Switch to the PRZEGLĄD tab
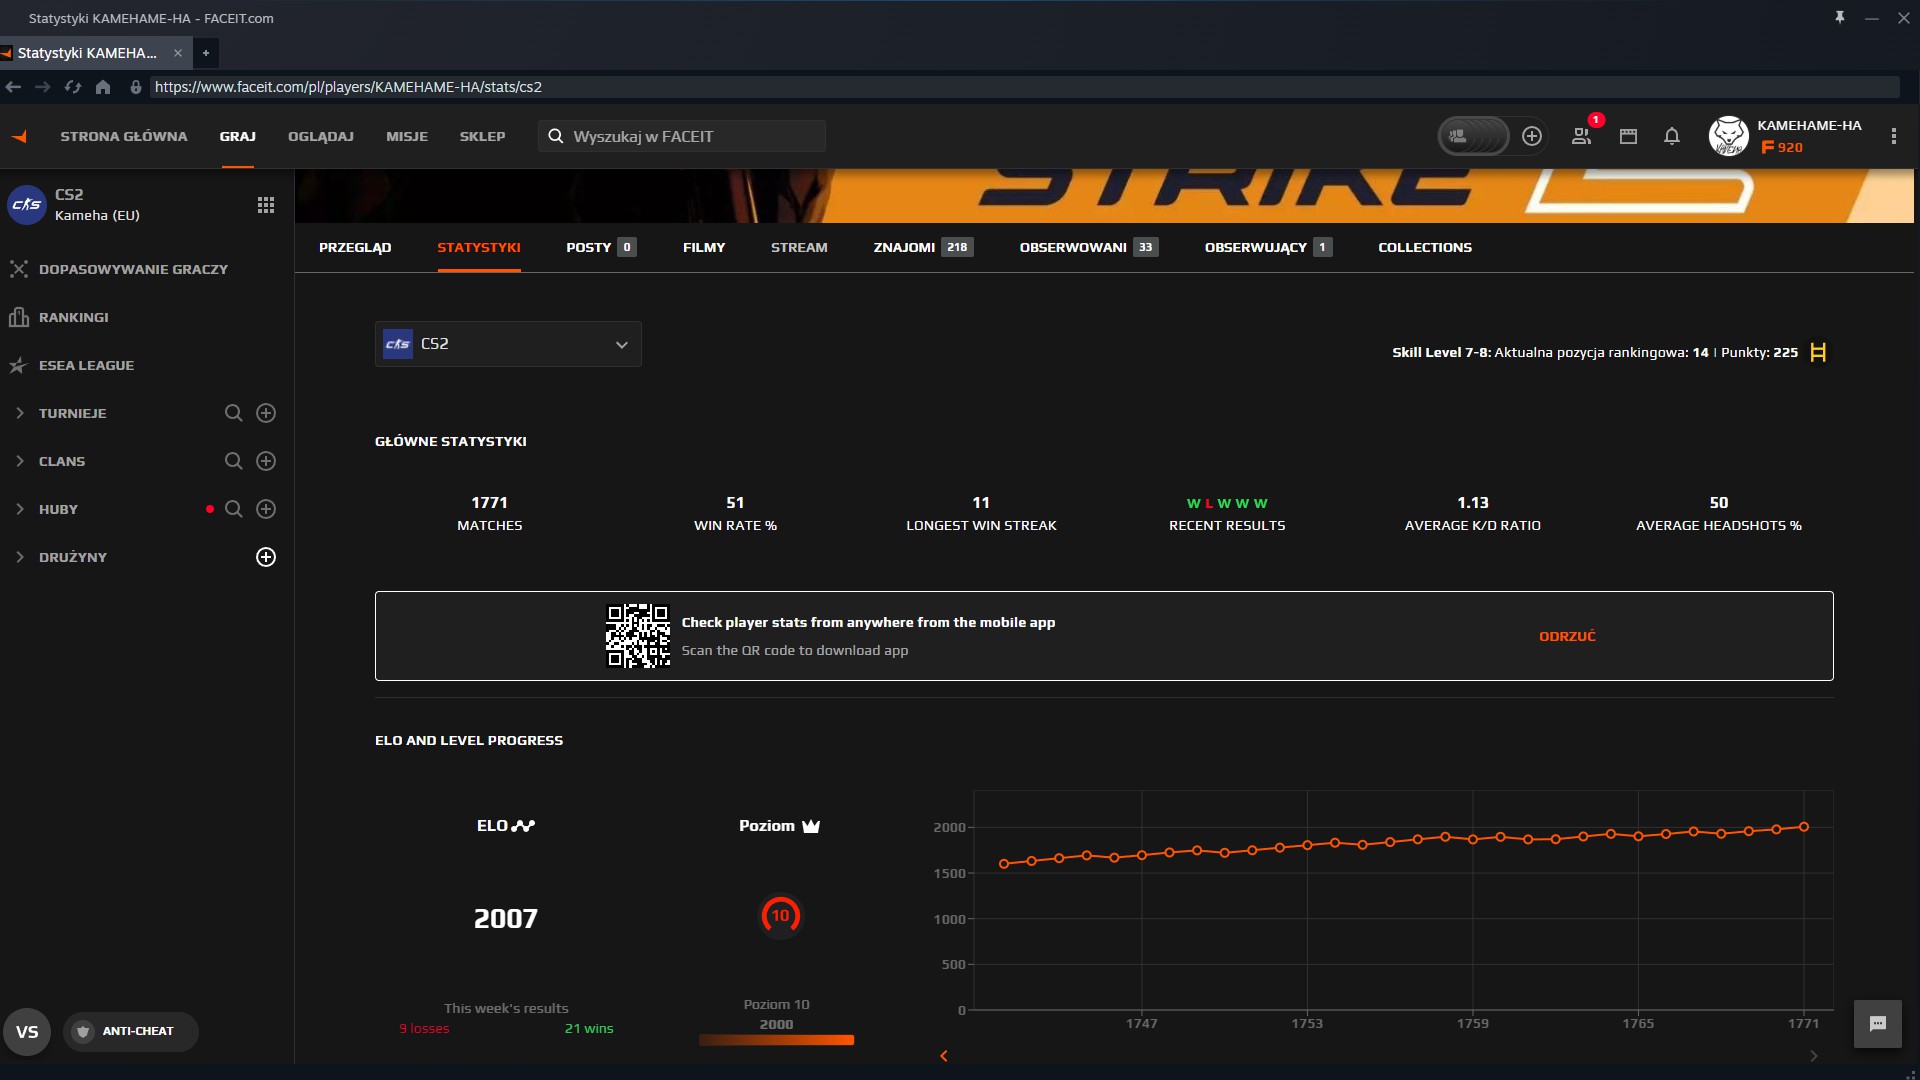1920x1080 pixels. point(355,247)
